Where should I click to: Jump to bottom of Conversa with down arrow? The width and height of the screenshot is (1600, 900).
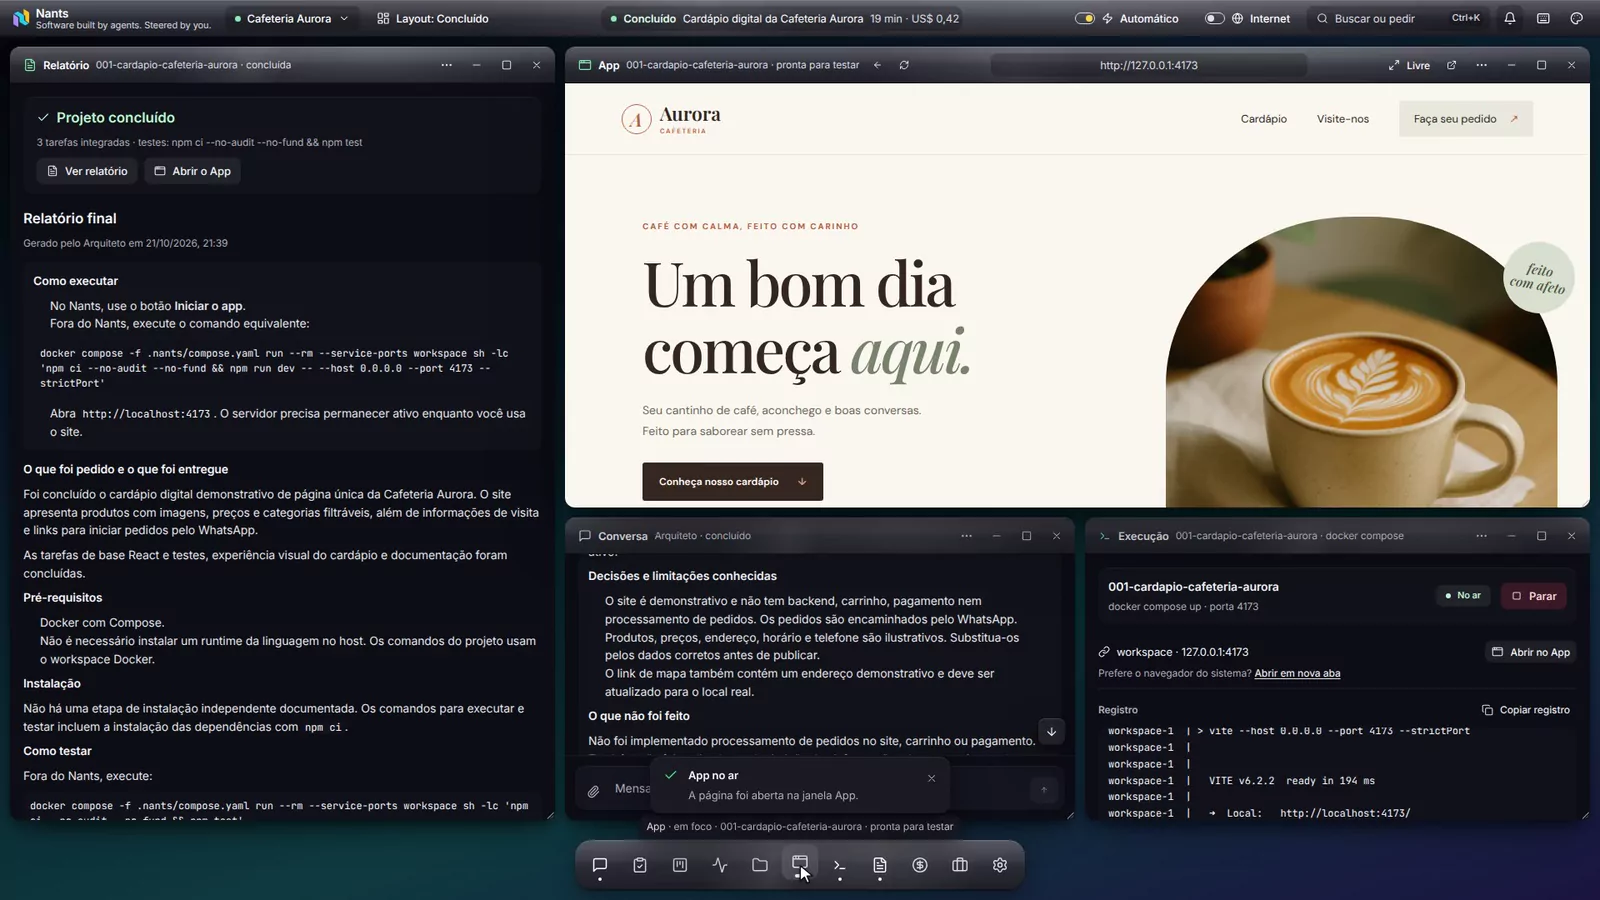point(1051,731)
